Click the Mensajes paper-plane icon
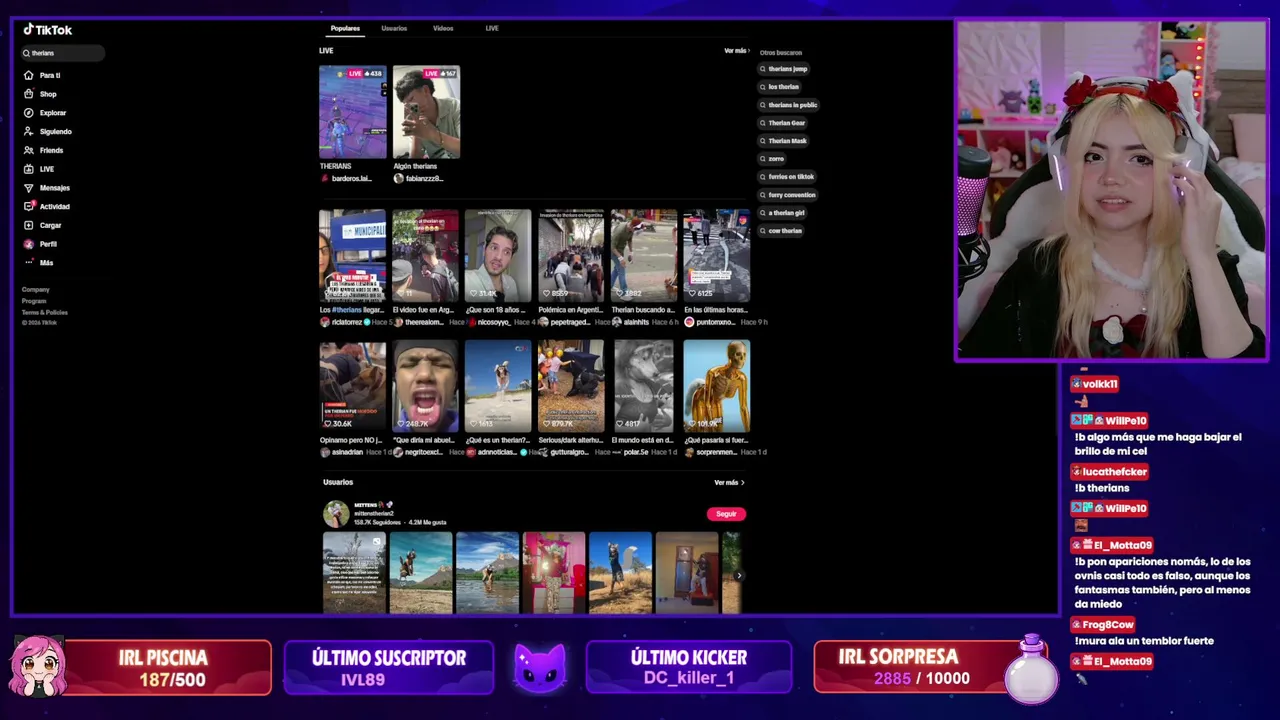This screenshot has width=1280, height=720. click(x=29, y=188)
